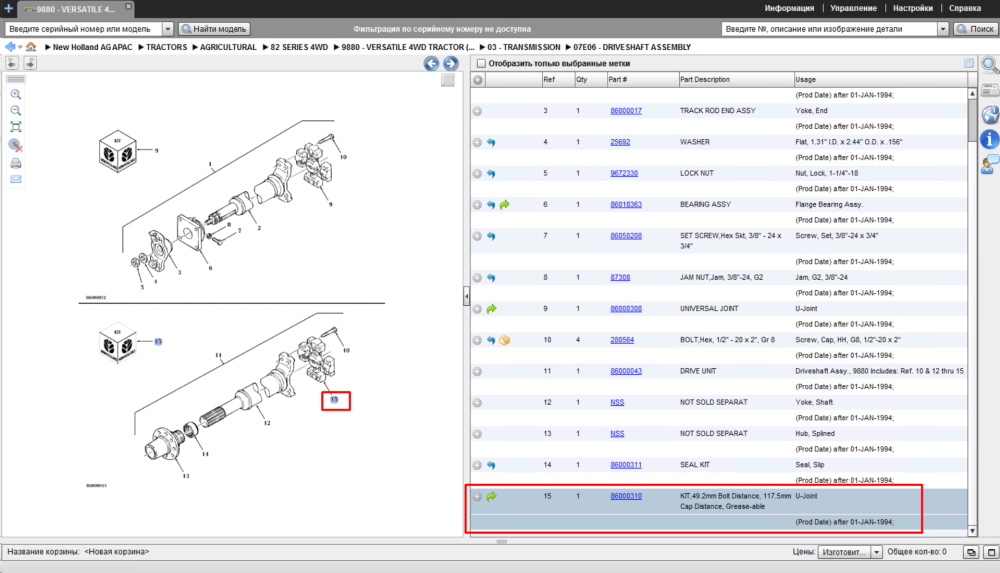Open the "Изготовит..." price dropdown
This screenshot has width=1000, height=573.
click(876, 552)
